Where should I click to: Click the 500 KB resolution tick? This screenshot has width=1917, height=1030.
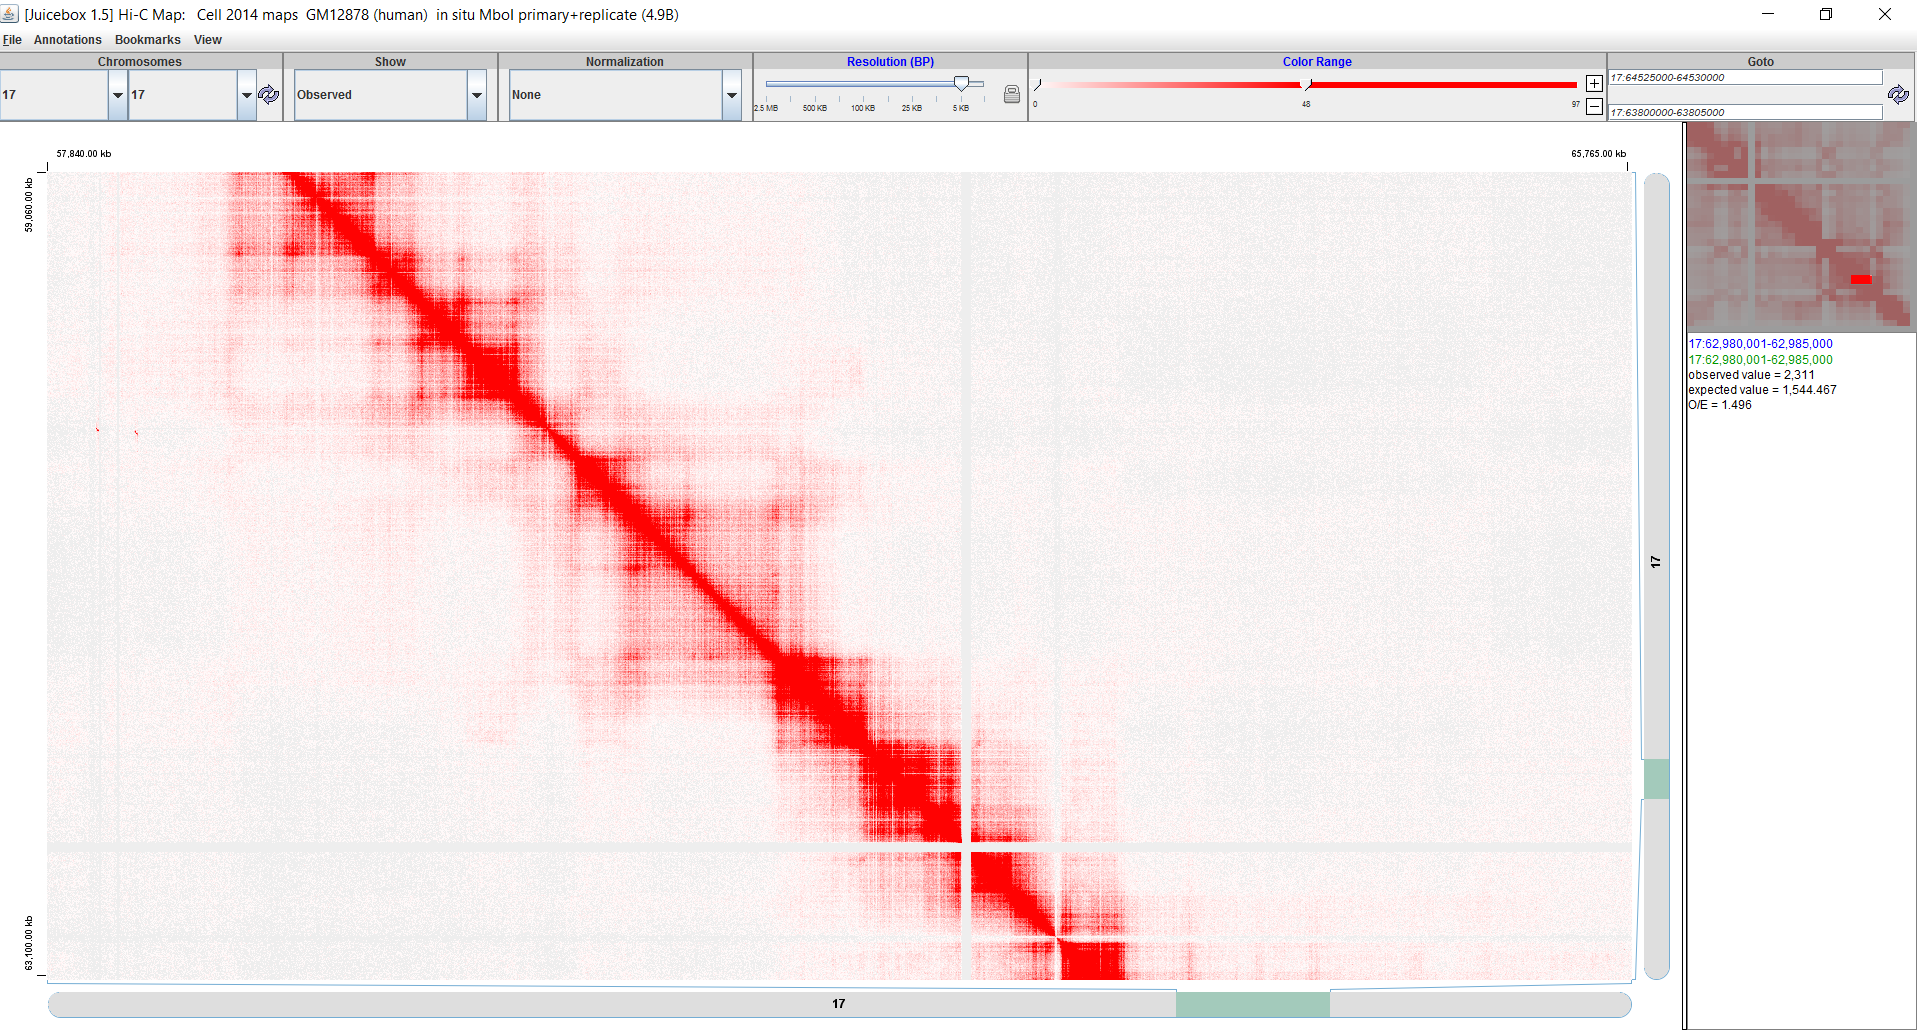(814, 106)
